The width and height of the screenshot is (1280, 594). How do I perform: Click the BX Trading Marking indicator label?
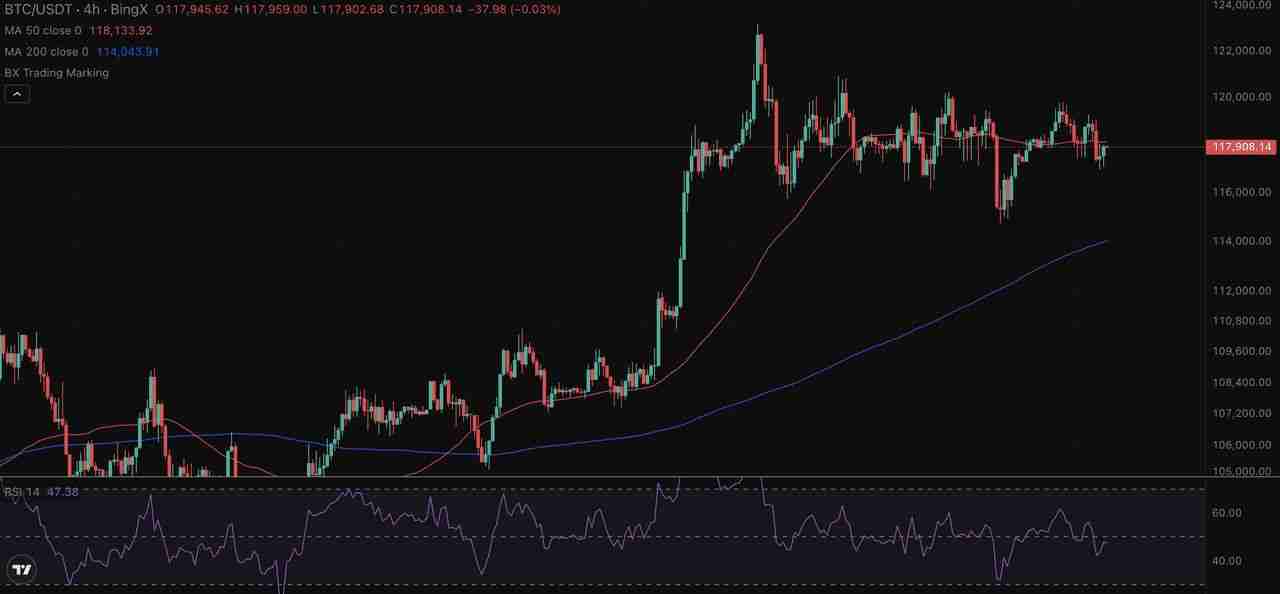[x=56, y=73]
